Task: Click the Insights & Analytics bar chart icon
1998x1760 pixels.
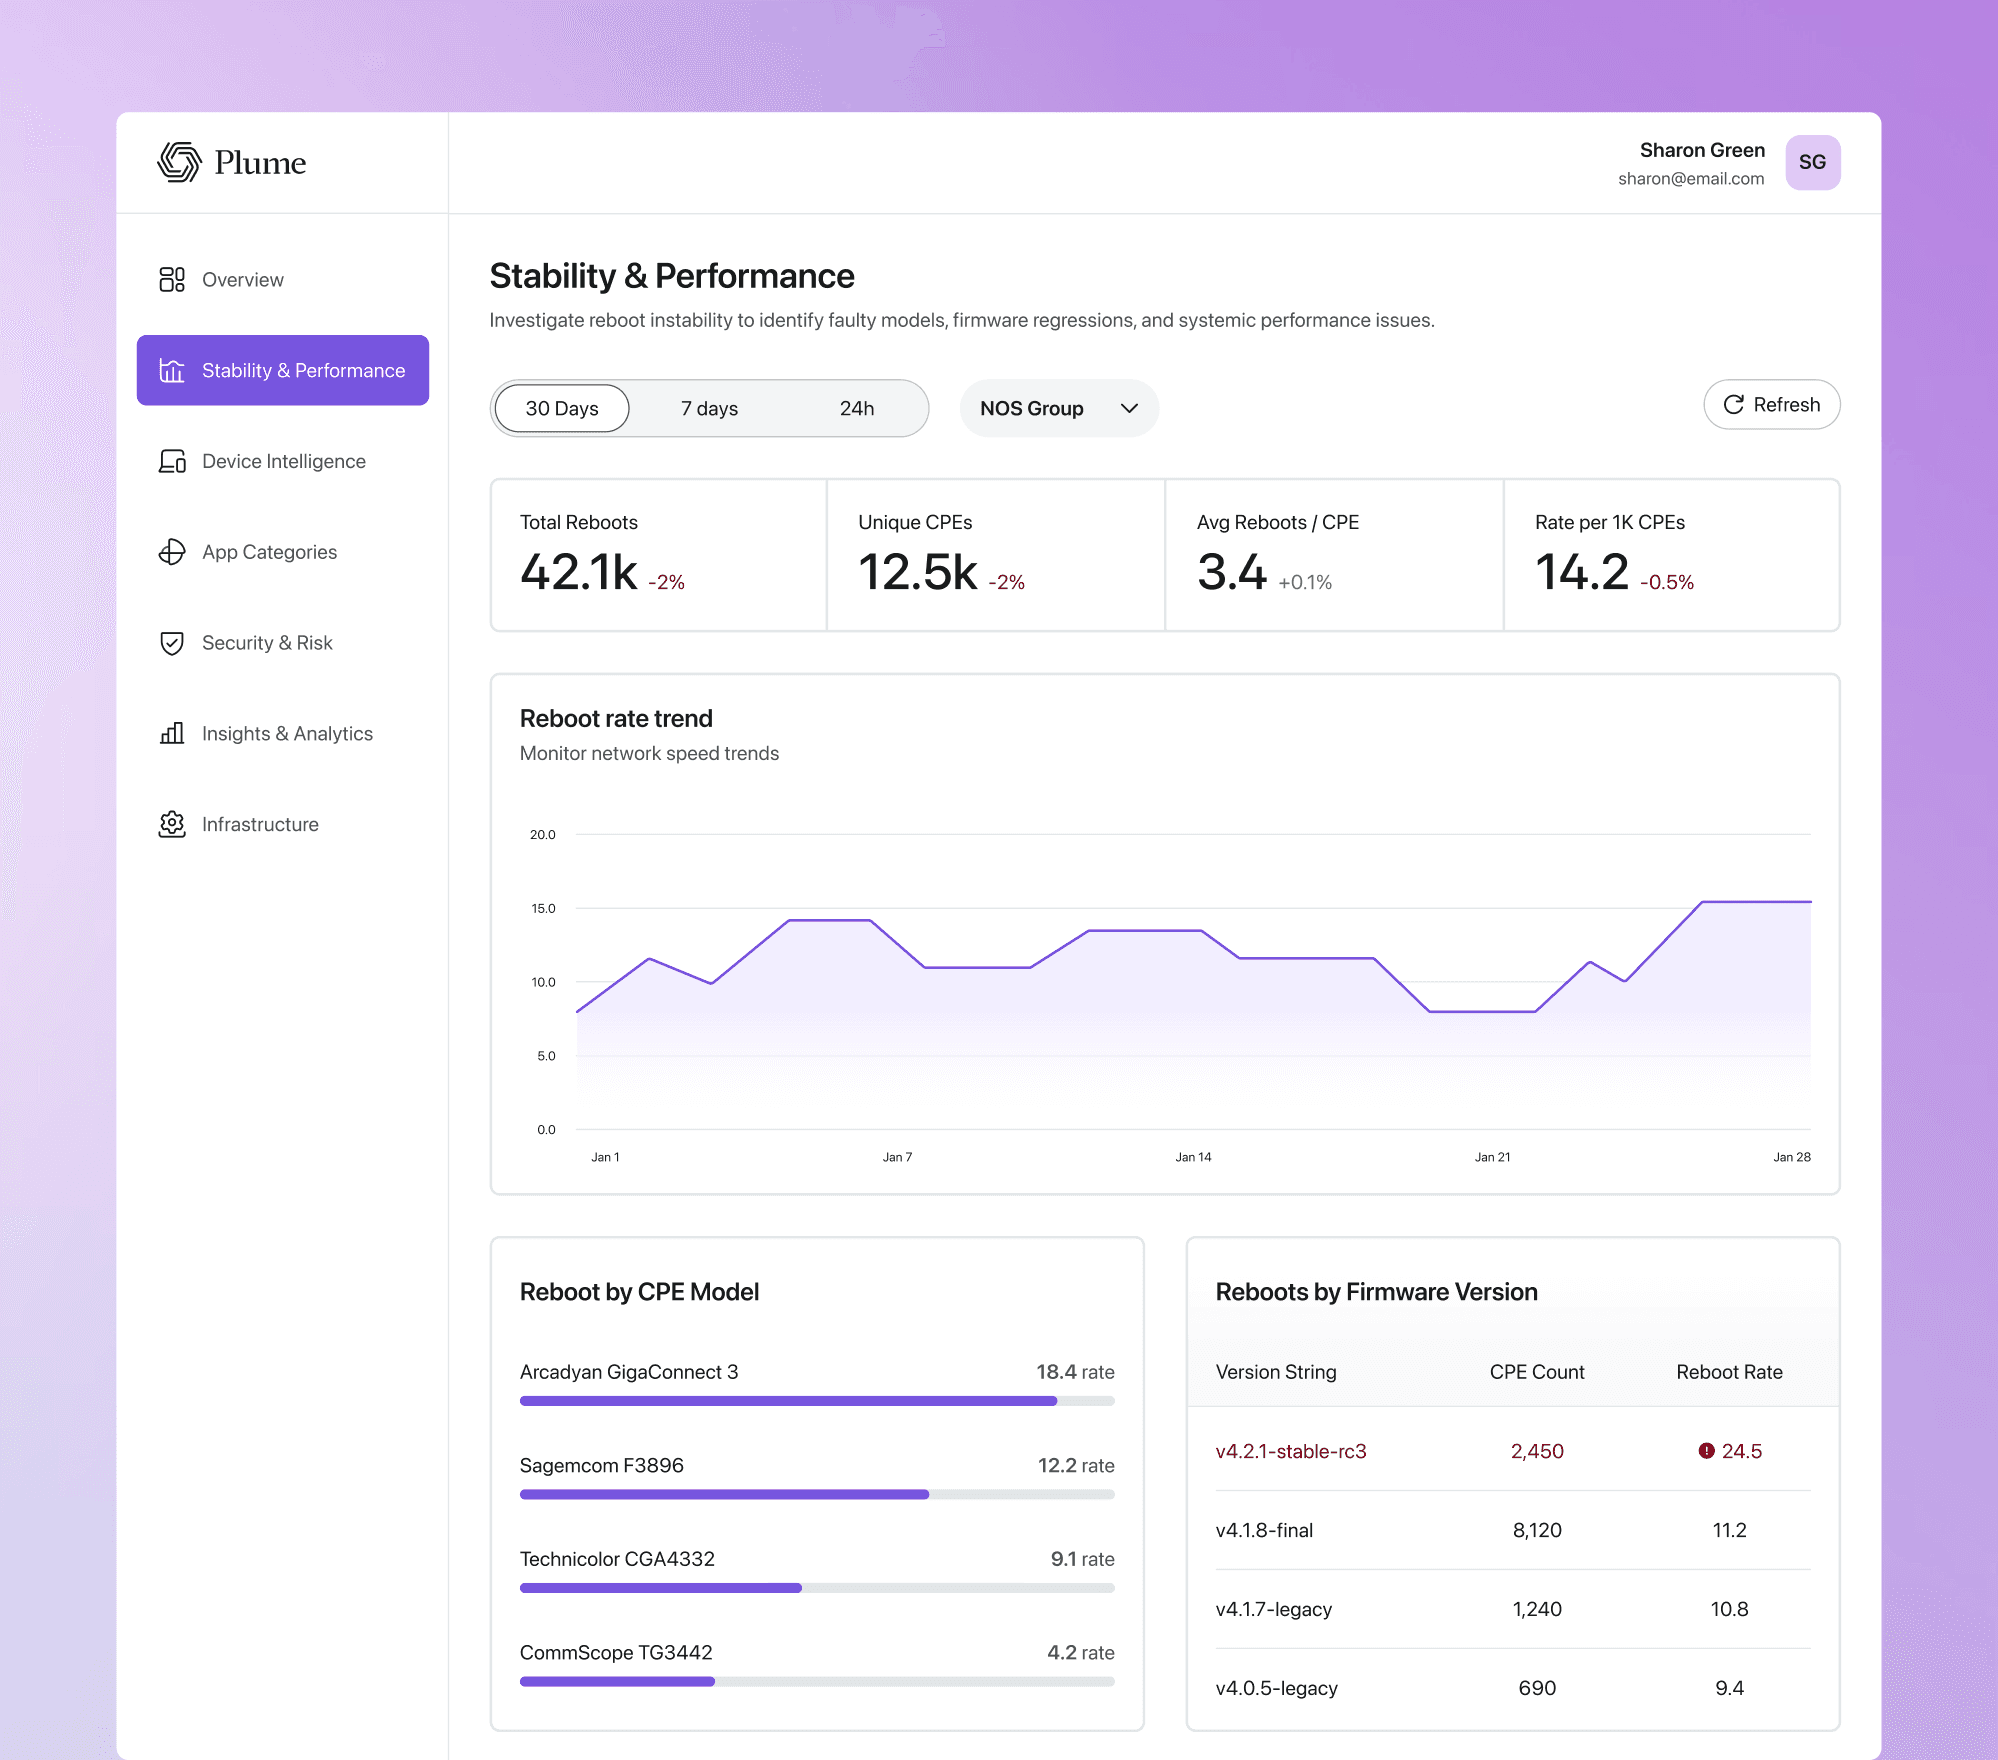Action: (172, 733)
